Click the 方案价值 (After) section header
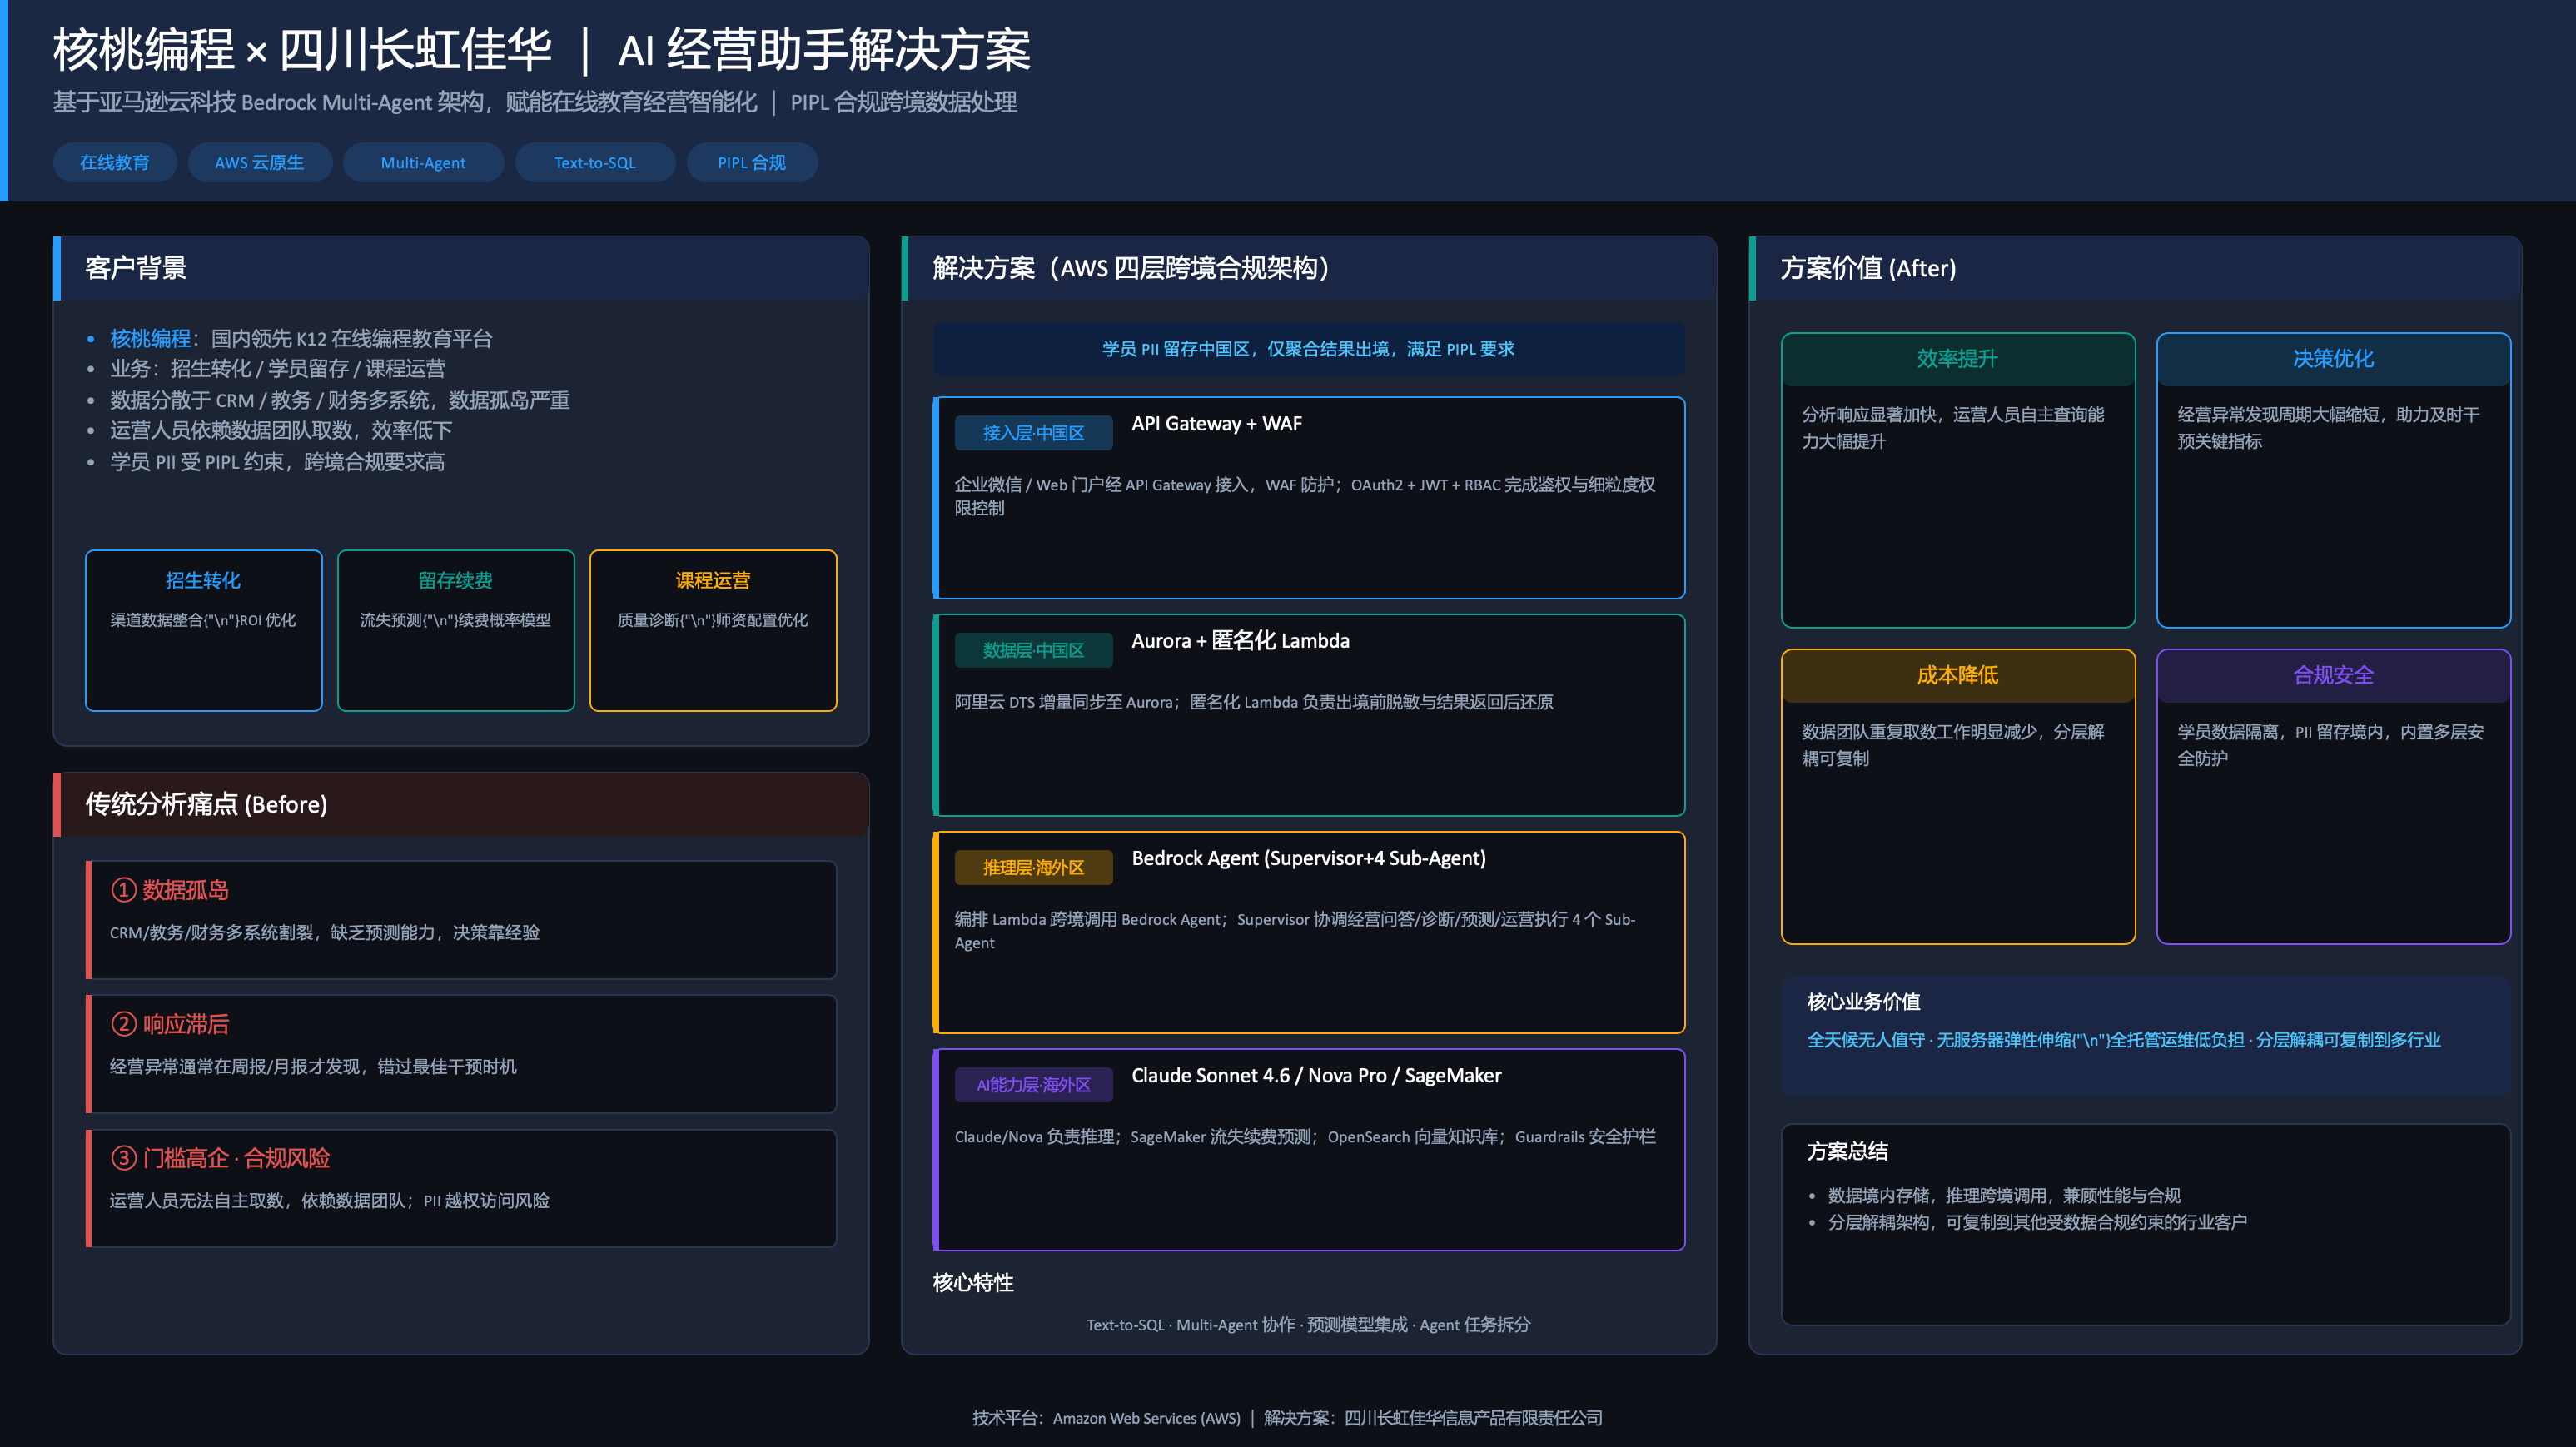The width and height of the screenshot is (2576, 1447). pos(2135,268)
